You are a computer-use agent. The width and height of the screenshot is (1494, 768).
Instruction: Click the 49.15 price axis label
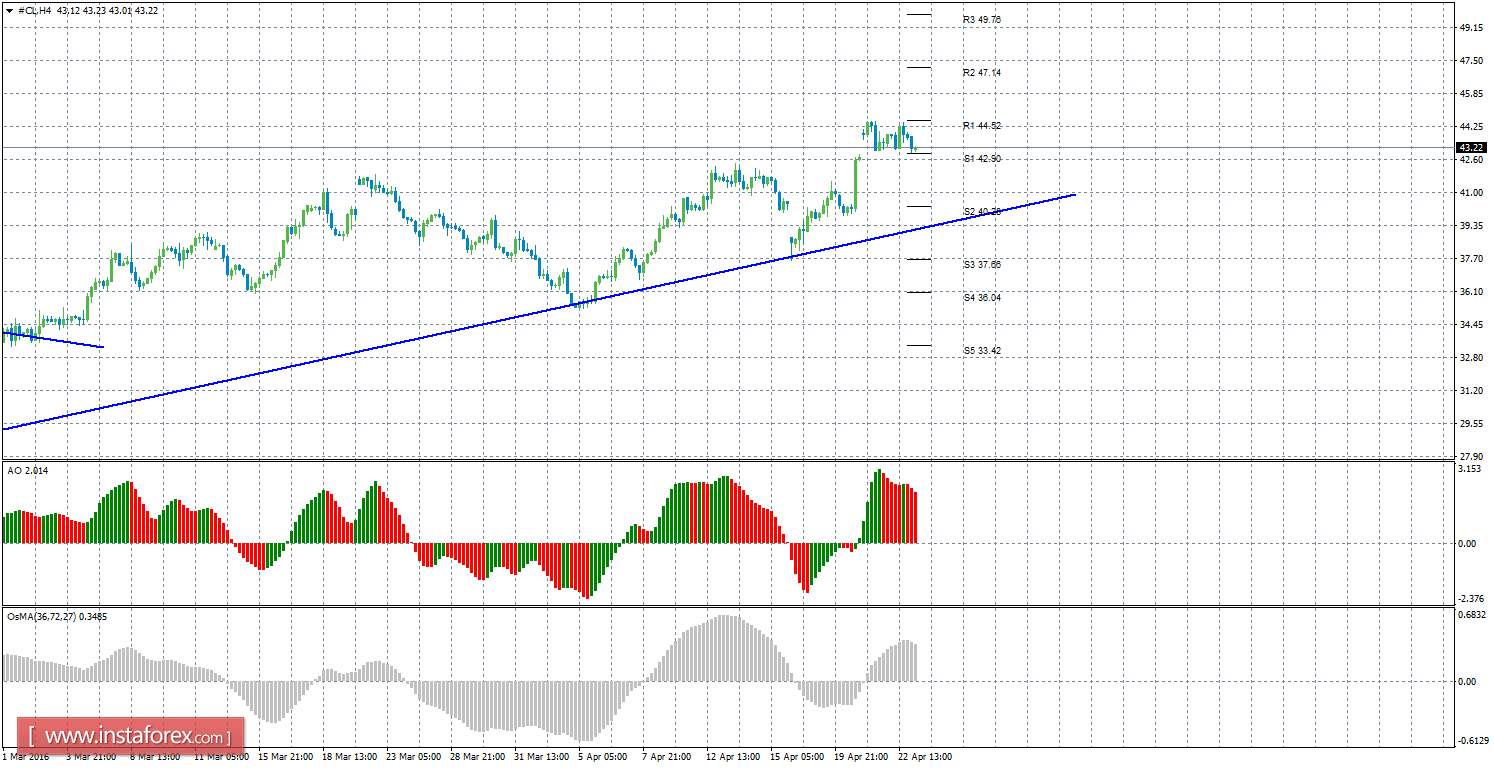[x=1471, y=28]
